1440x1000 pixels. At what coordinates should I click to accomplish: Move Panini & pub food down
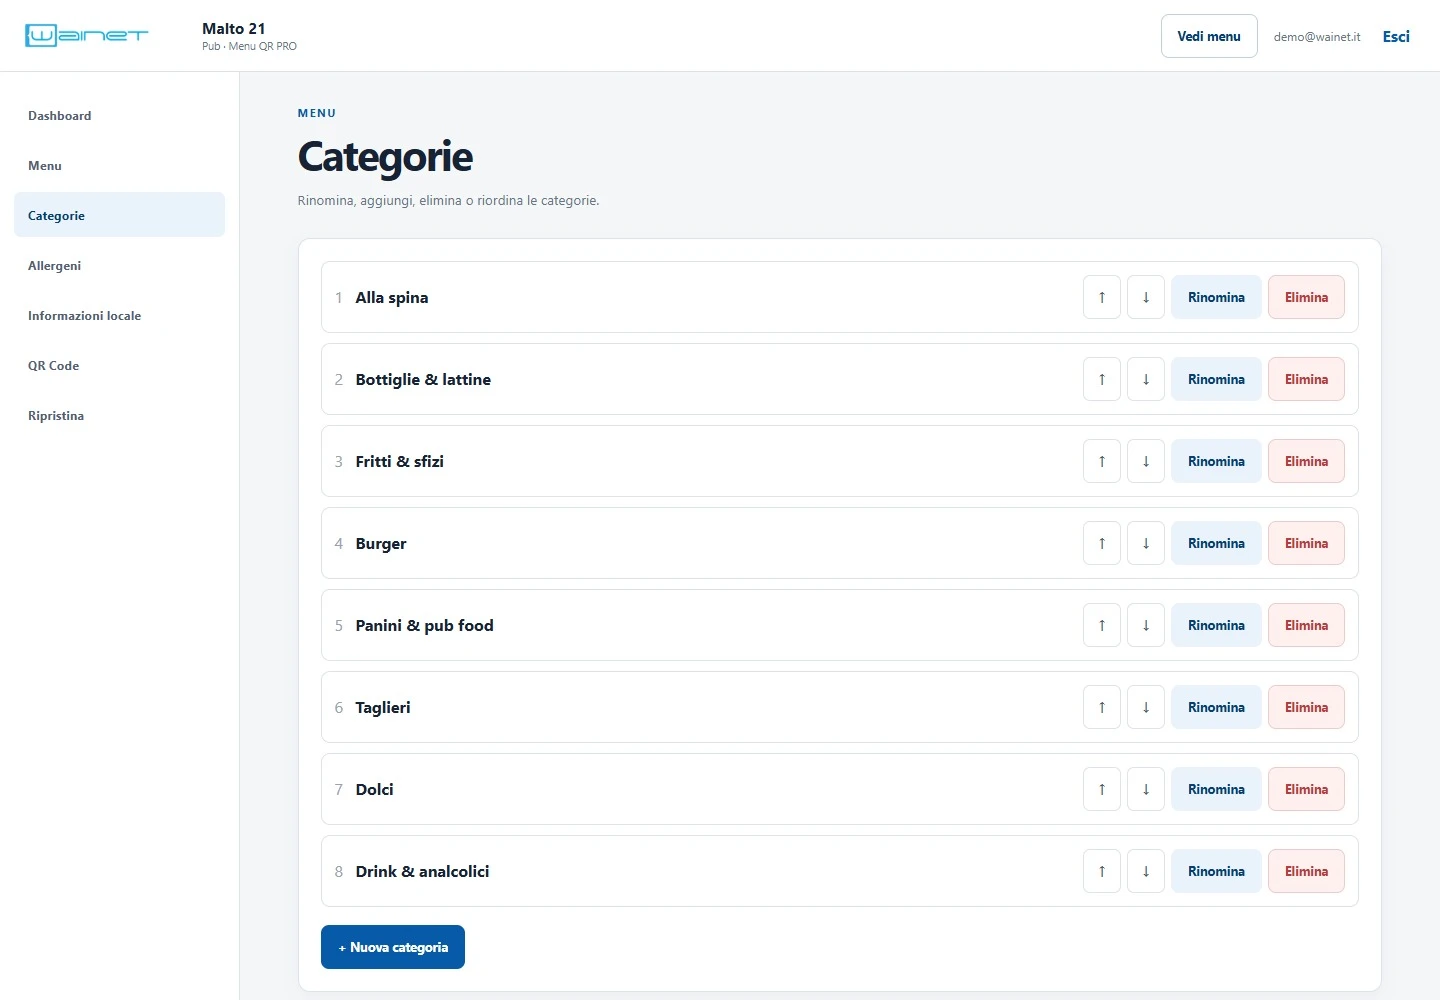[1146, 625]
